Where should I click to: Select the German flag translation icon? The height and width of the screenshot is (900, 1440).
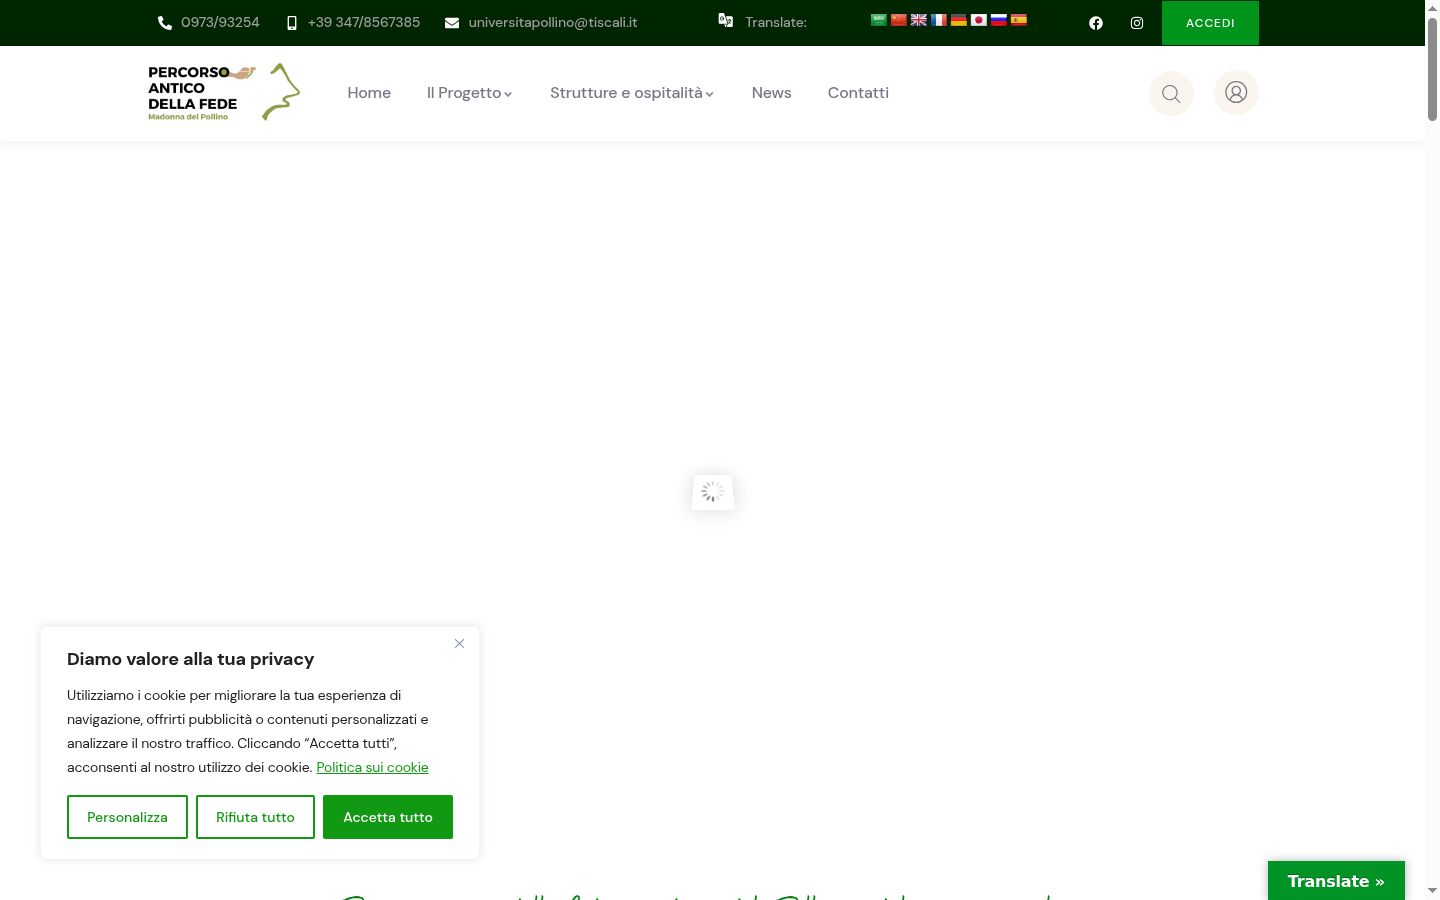coord(958,20)
